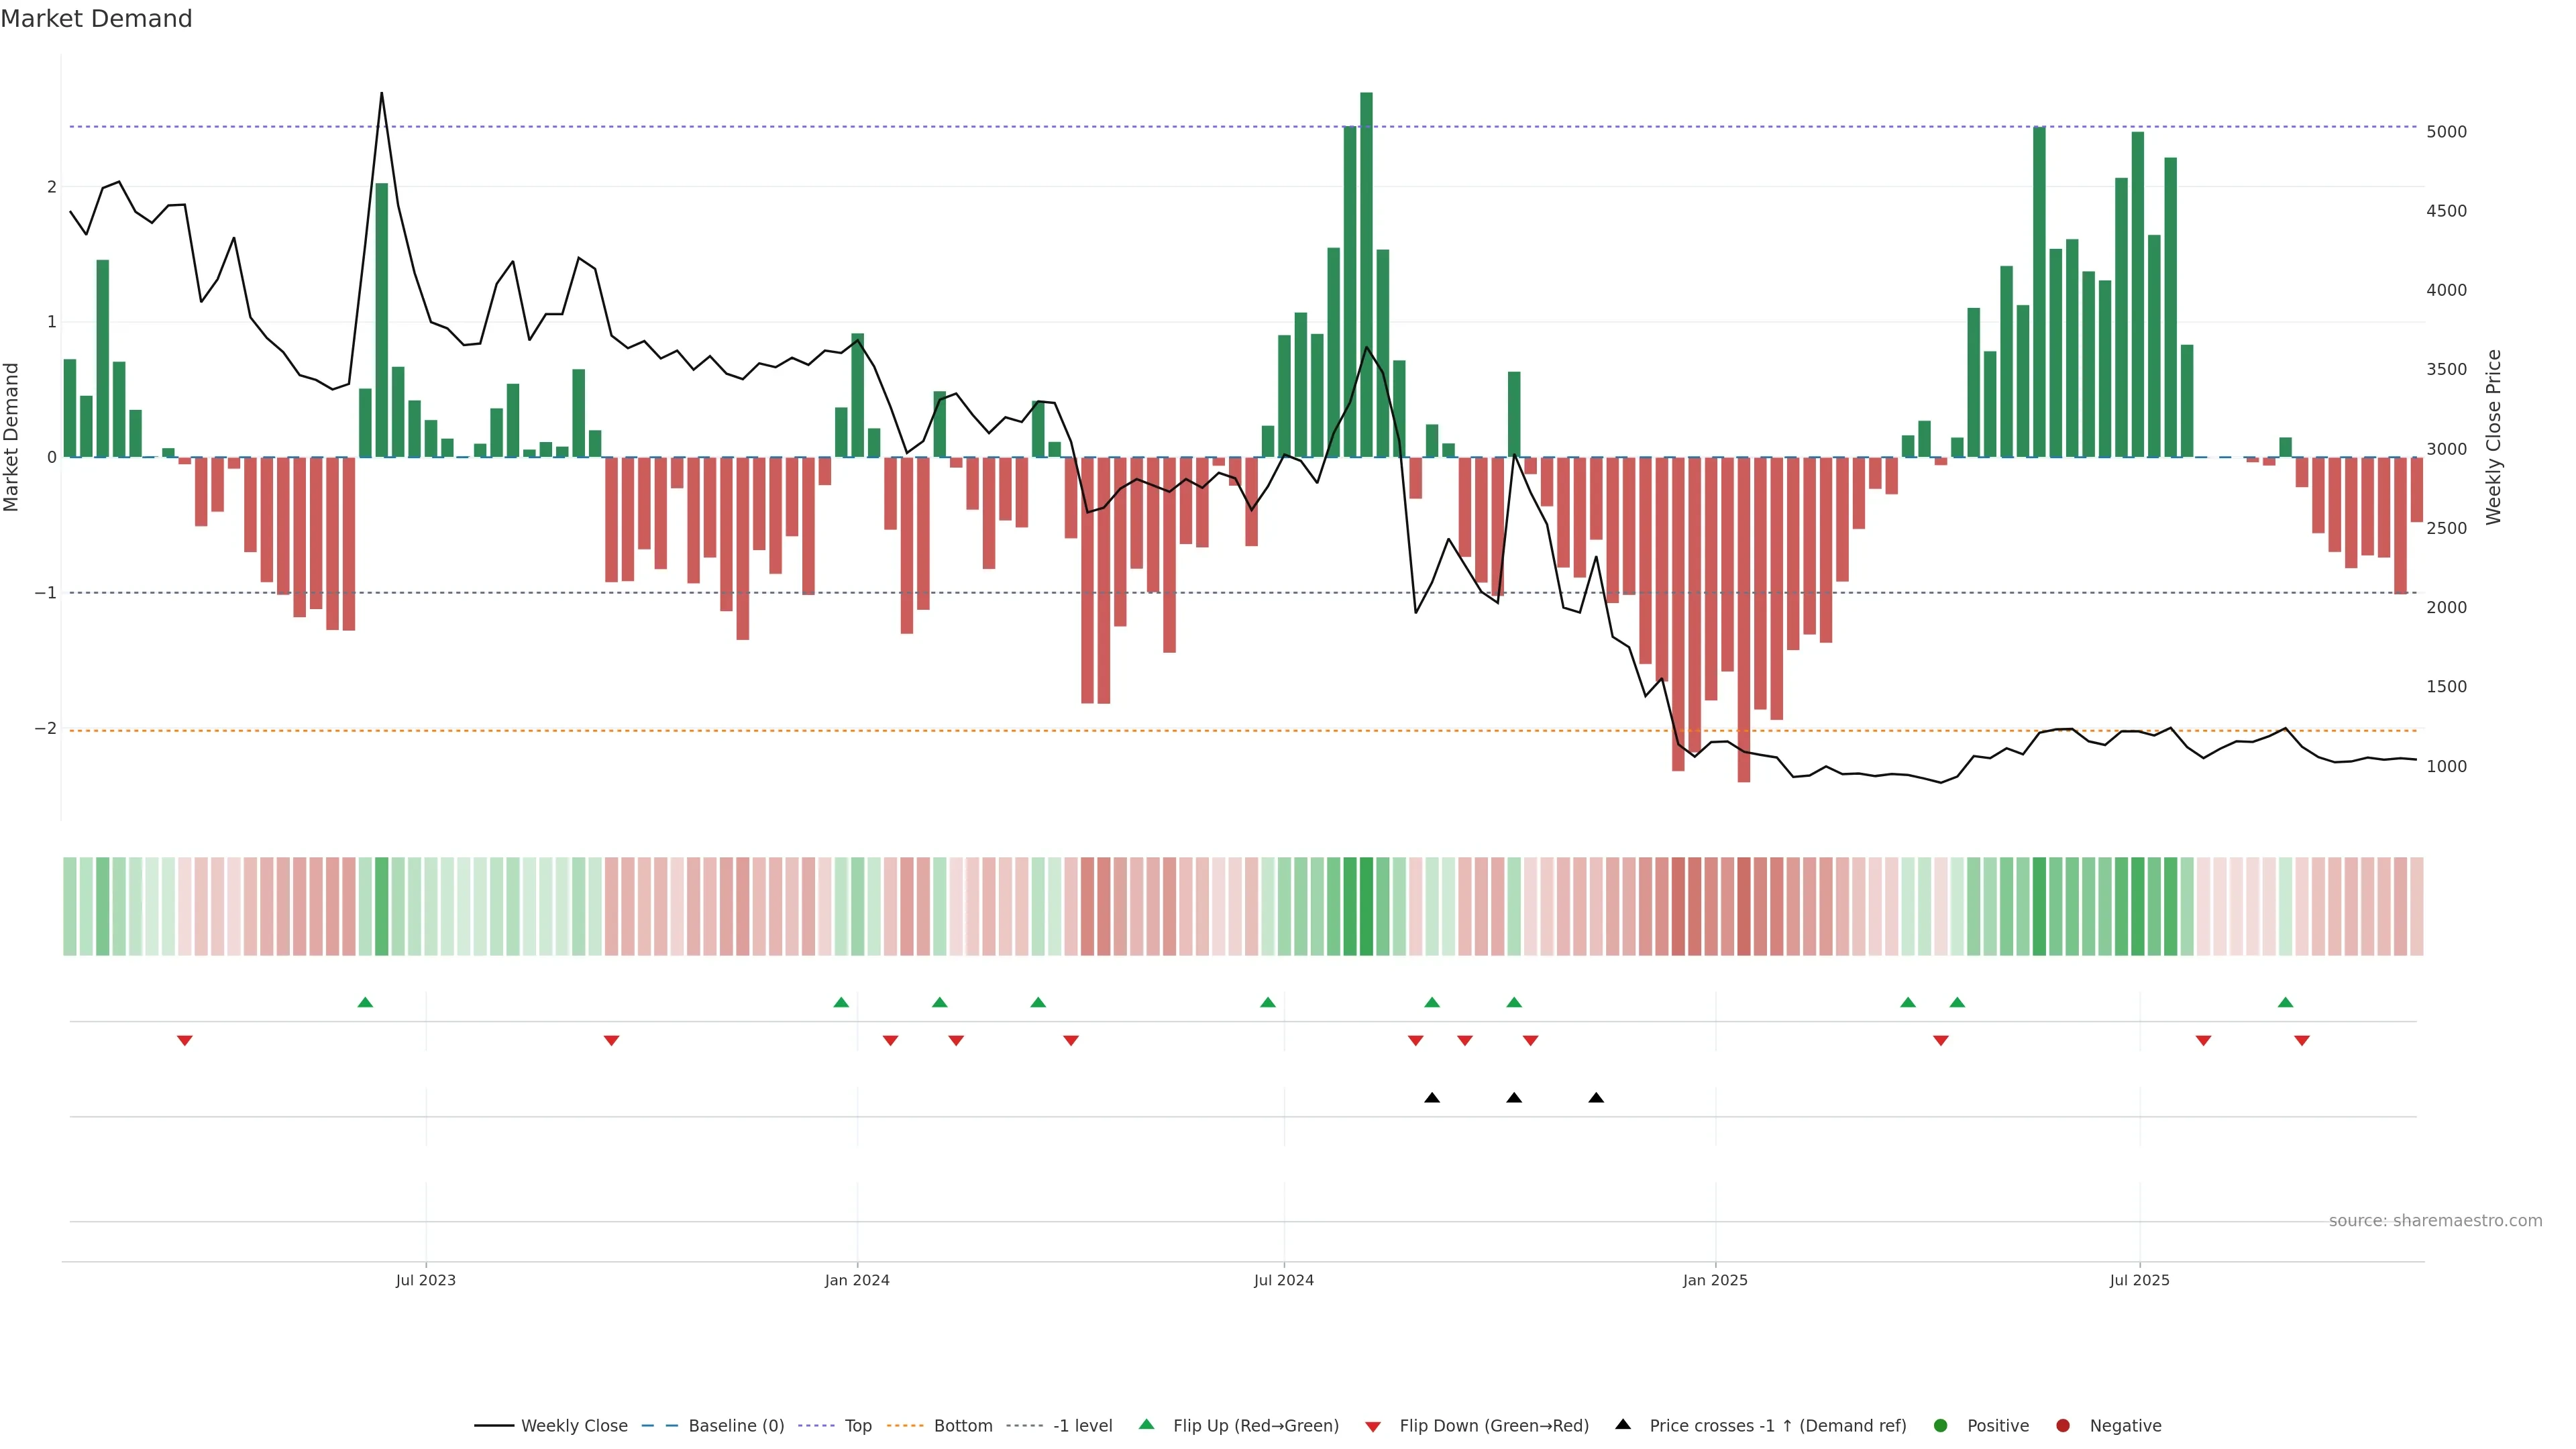Image resolution: width=2576 pixels, height=1449 pixels.
Task: Hide the Top dotted line legend item
Action: coord(857,1426)
